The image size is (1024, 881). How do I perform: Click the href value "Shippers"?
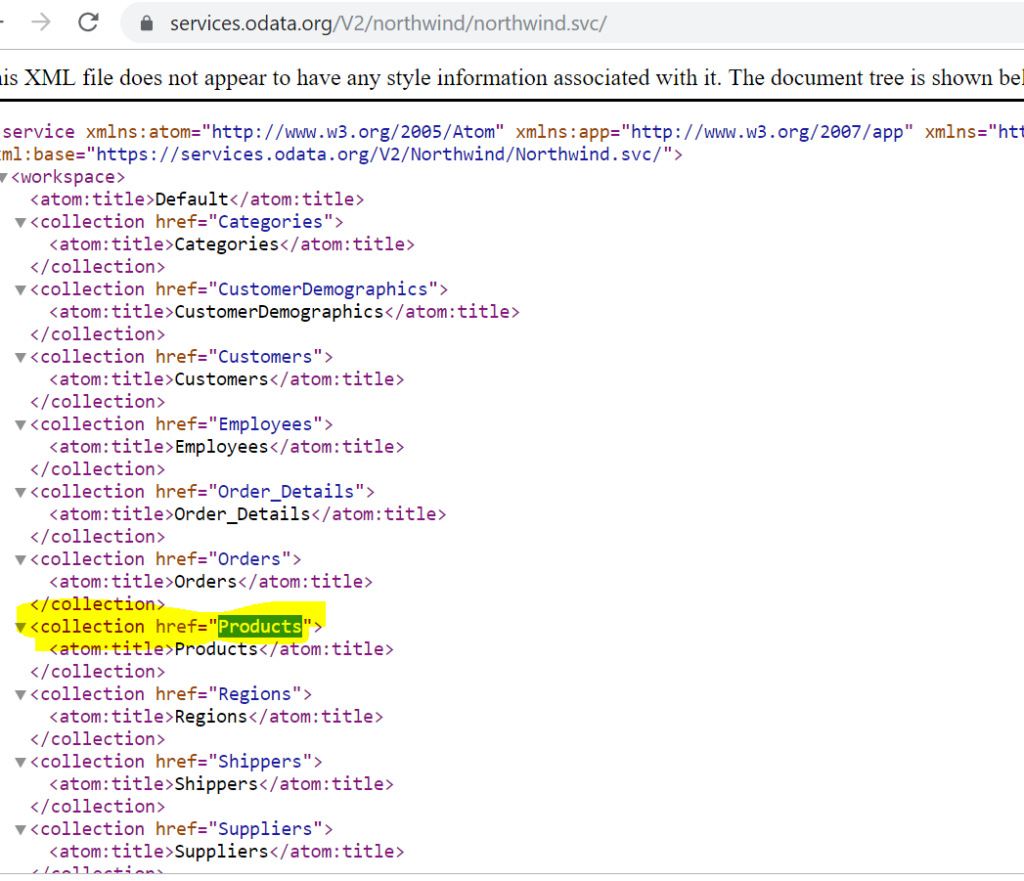click(260, 761)
